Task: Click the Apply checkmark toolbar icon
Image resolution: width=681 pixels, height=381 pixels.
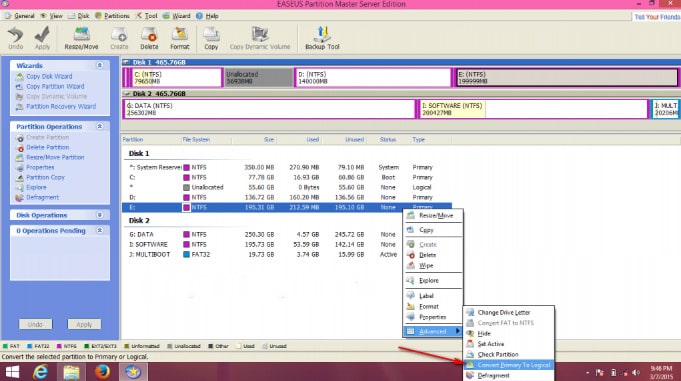Action: tap(42, 38)
